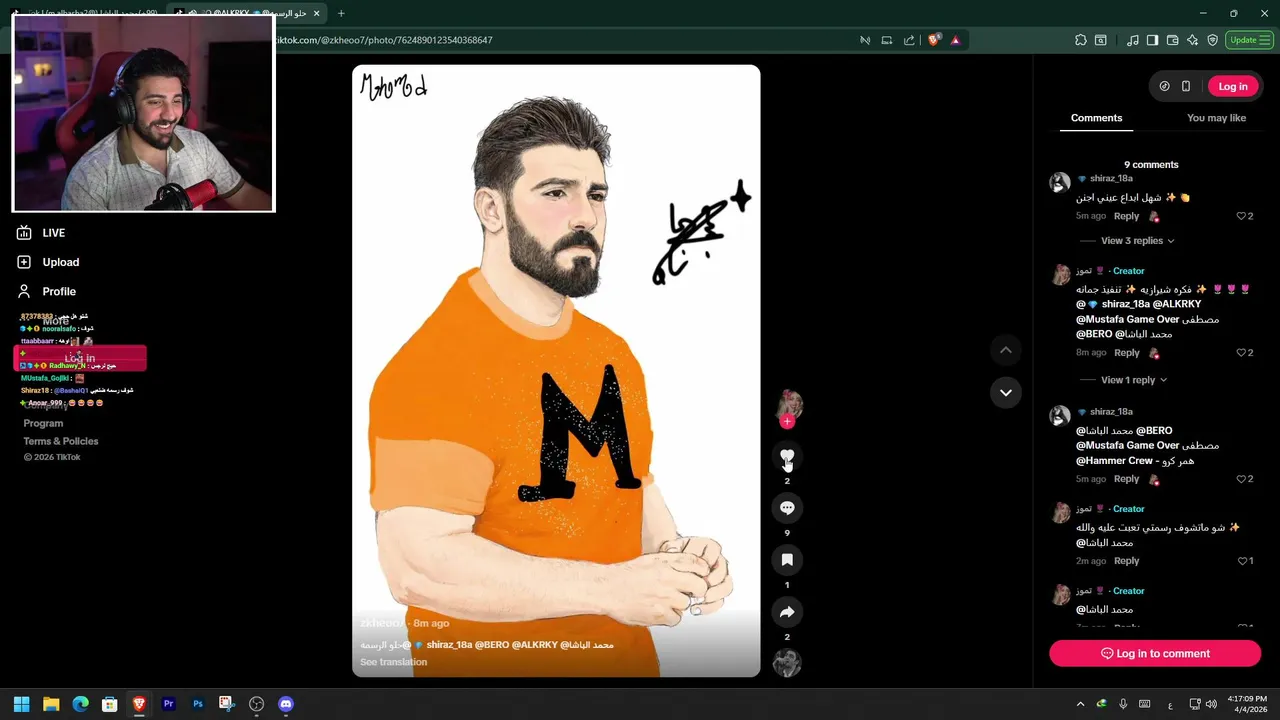Screen dimensions: 1280x720
Task: Open Discord from the taskbar
Action: click(286, 704)
